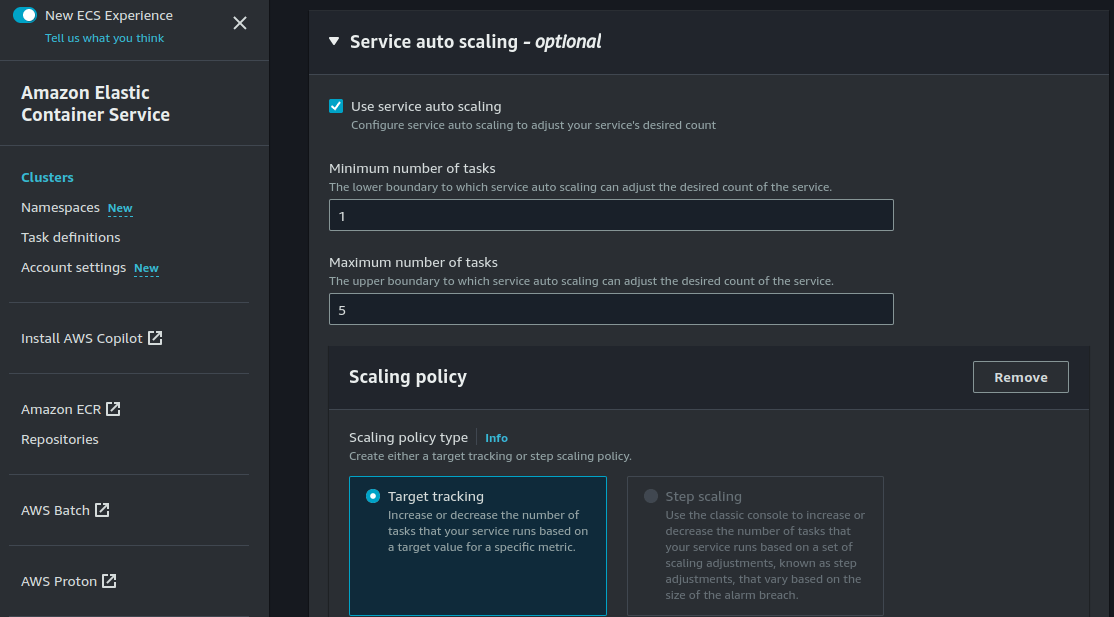Open Namespaces in the sidebar
Screen dimensions: 1114x617
(x=60, y=208)
